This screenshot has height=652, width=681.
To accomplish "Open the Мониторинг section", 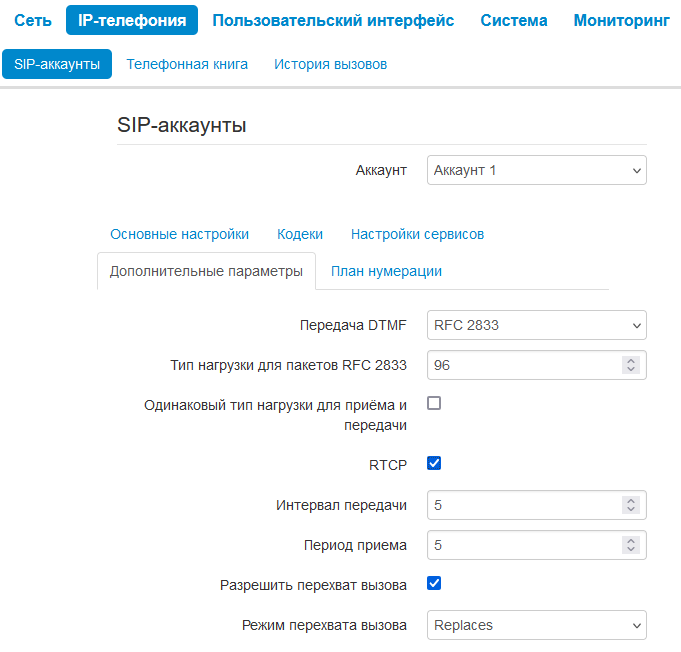I will click(x=621, y=20).
